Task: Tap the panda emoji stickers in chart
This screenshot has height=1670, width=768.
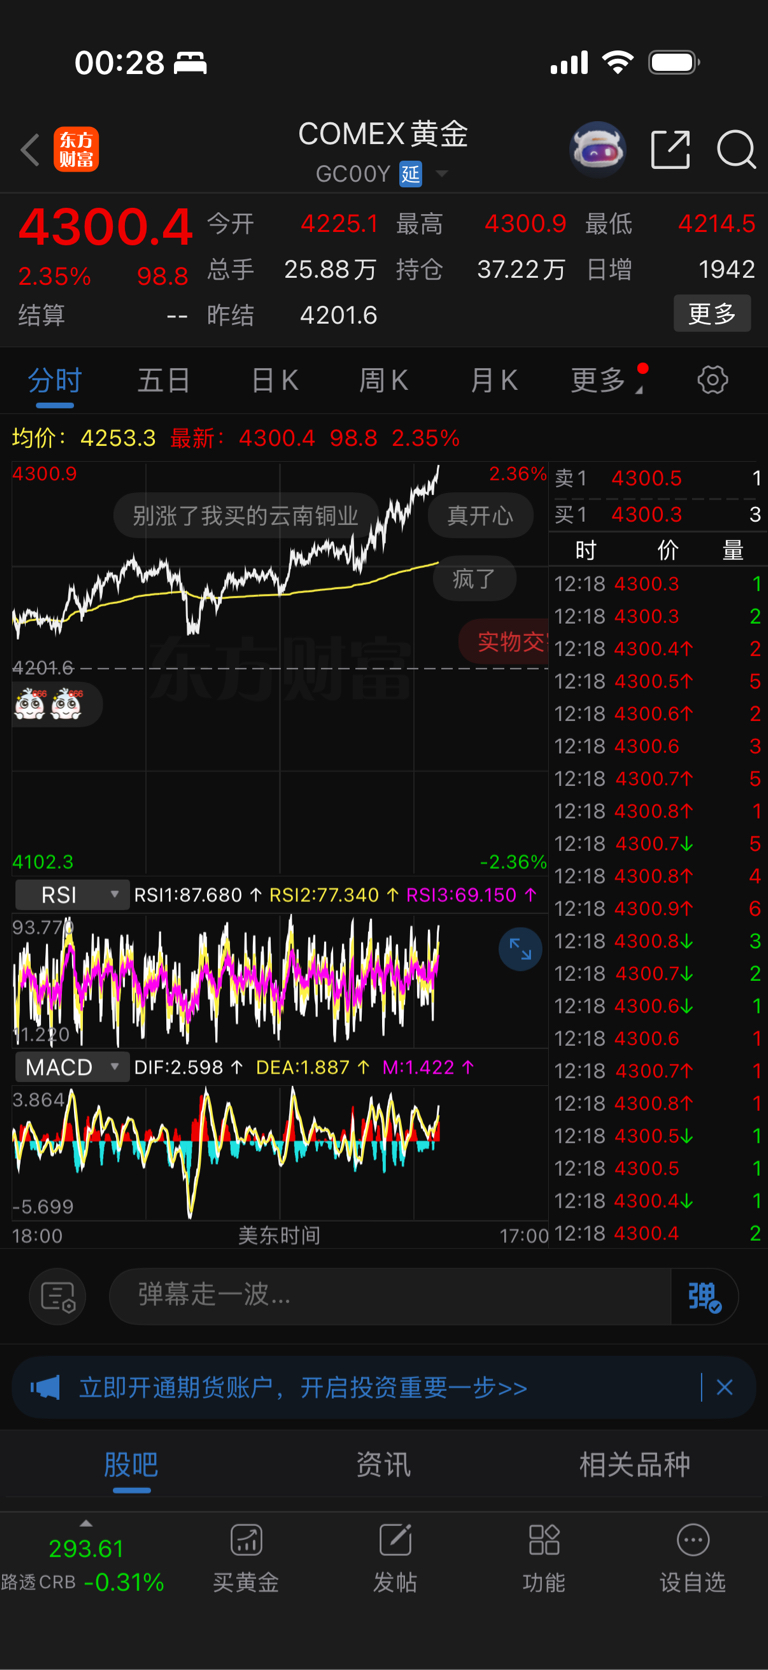Action: point(48,704)
